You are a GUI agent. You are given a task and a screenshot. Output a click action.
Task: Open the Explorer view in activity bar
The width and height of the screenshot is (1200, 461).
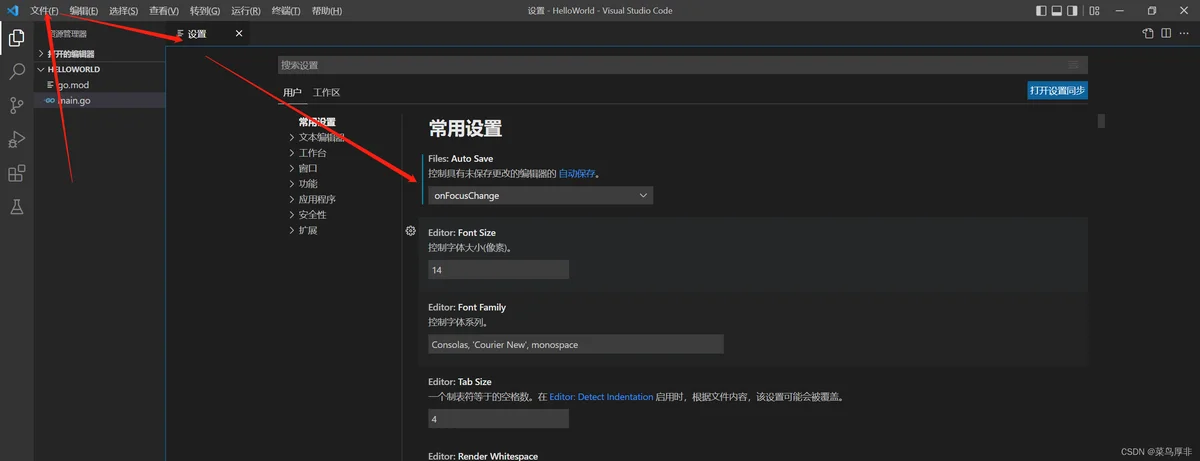pyautogui.click(x=16, y=39)
